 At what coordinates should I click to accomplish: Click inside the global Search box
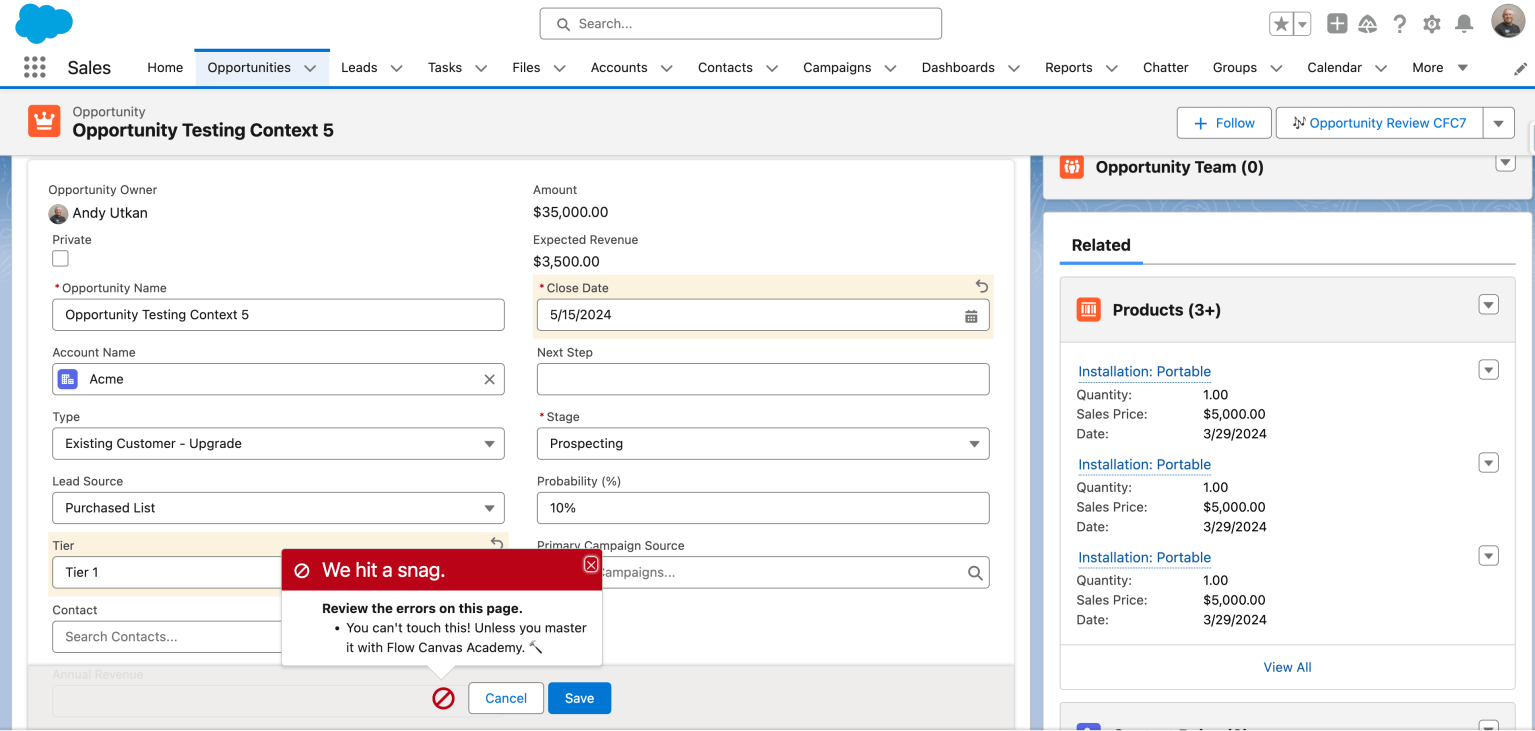[x=740, y=23]
